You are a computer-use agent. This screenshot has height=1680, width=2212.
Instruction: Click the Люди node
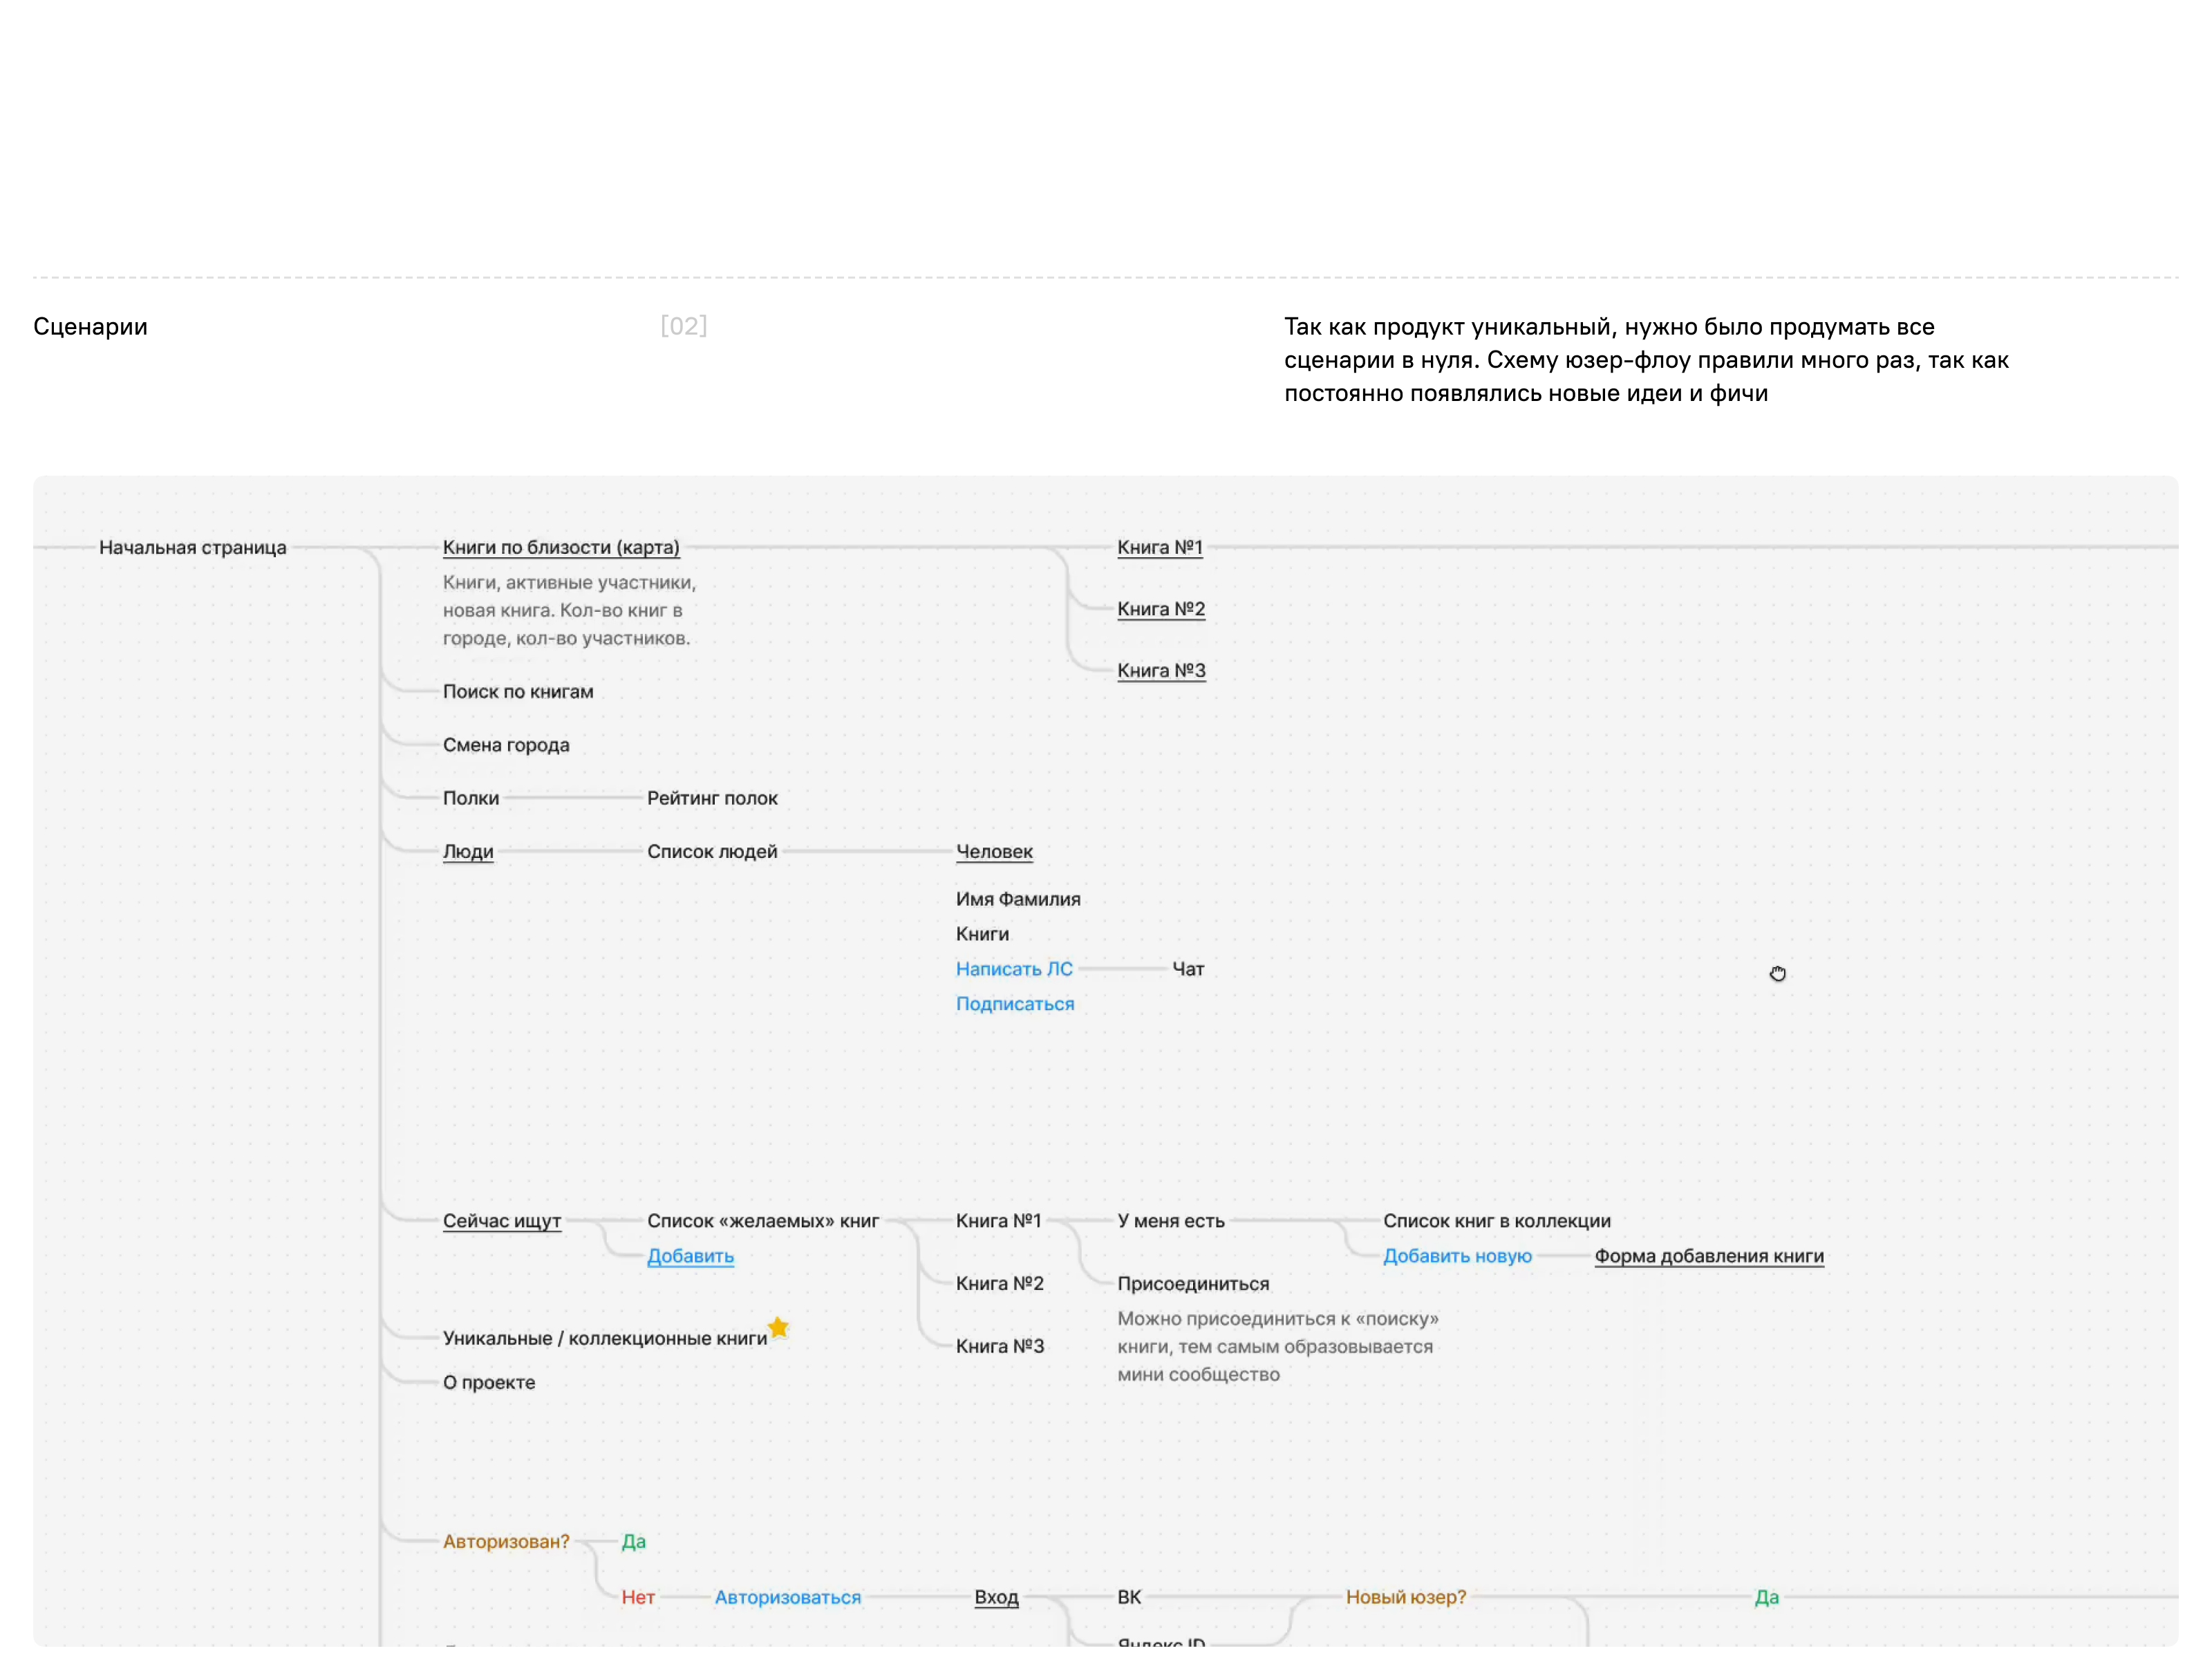(x=468, y=851)
